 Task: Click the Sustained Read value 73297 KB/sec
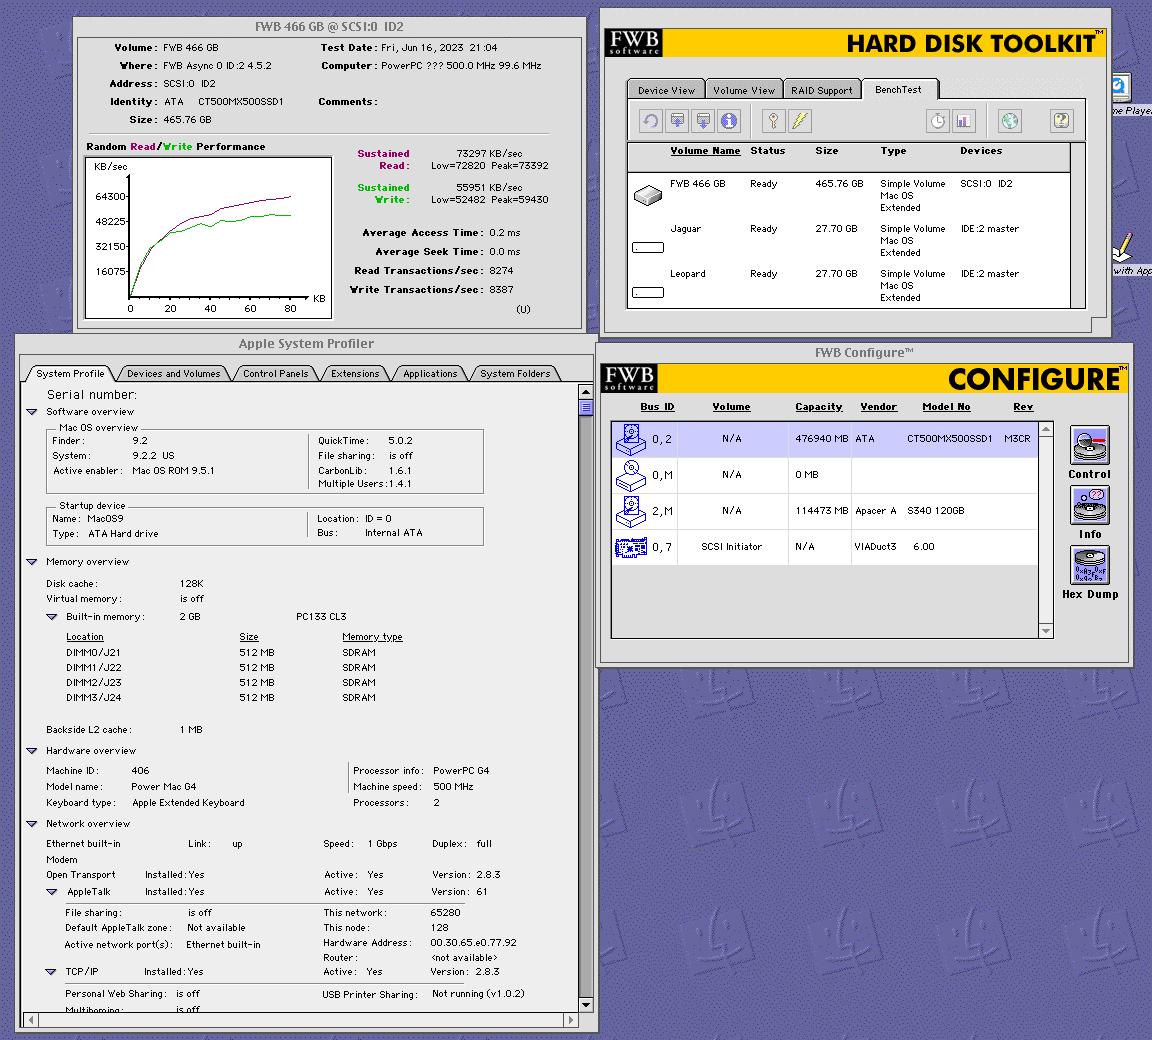(x=489, y=154)
